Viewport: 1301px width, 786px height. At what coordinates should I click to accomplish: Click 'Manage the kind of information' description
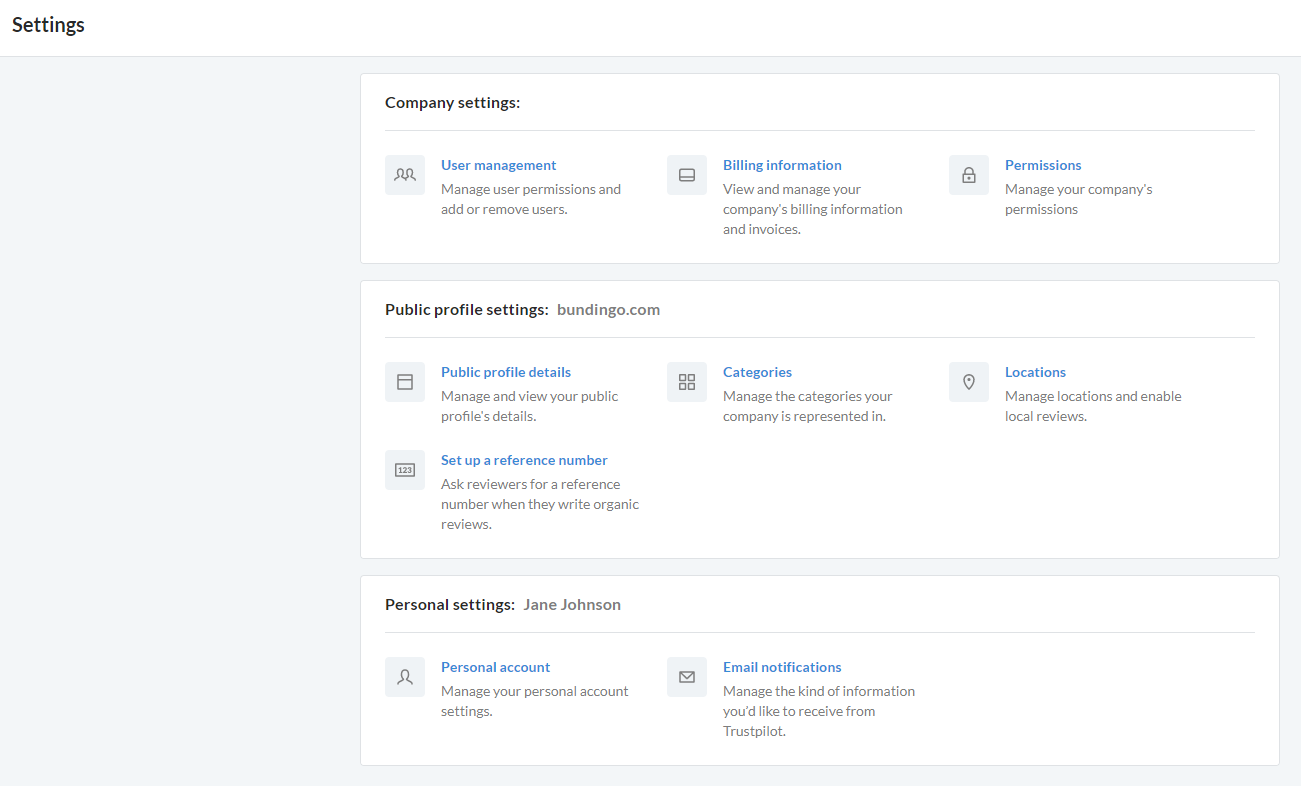pyautogui.click(x=819, y=711)
